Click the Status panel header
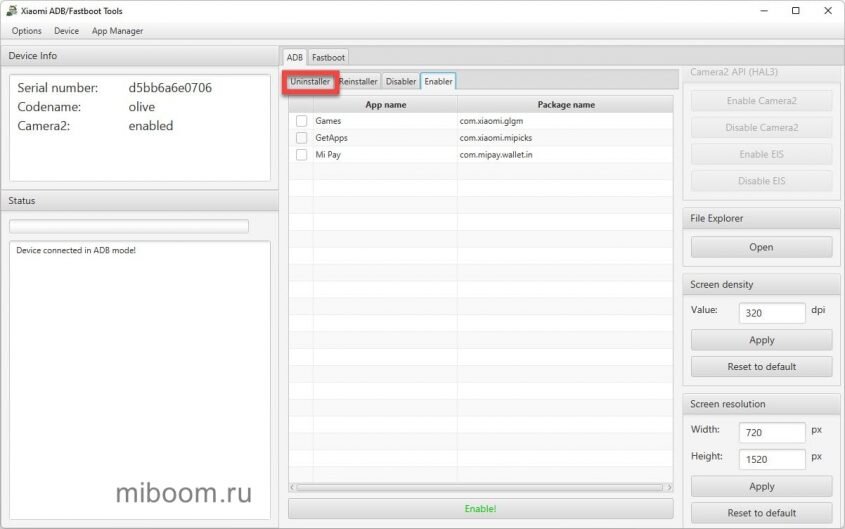The height and width of the screenshot is (529, 845). pos(140,200)
